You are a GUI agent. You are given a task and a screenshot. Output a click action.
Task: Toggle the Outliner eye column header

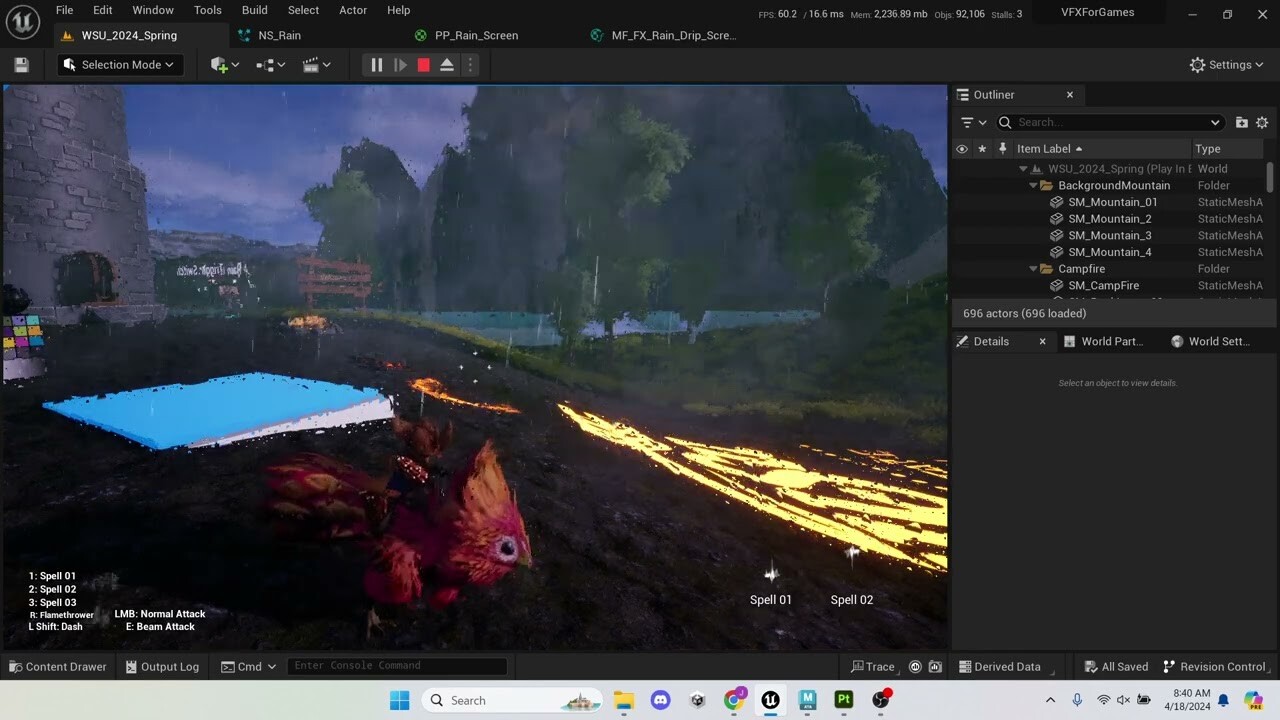[x=962, y=148]
